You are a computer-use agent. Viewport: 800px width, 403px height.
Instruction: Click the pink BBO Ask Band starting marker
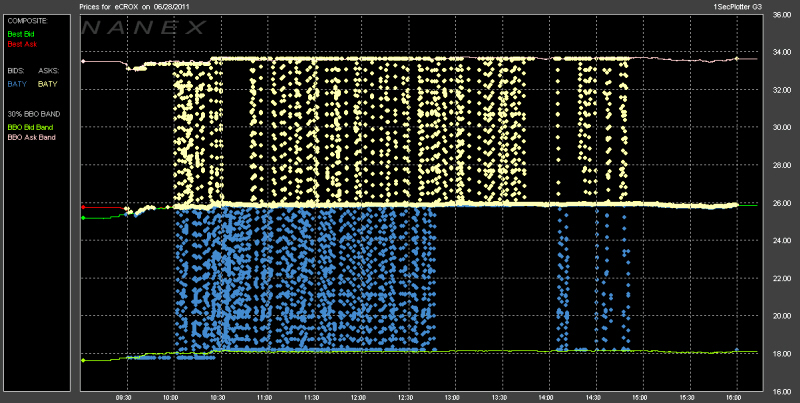[83, 61]
